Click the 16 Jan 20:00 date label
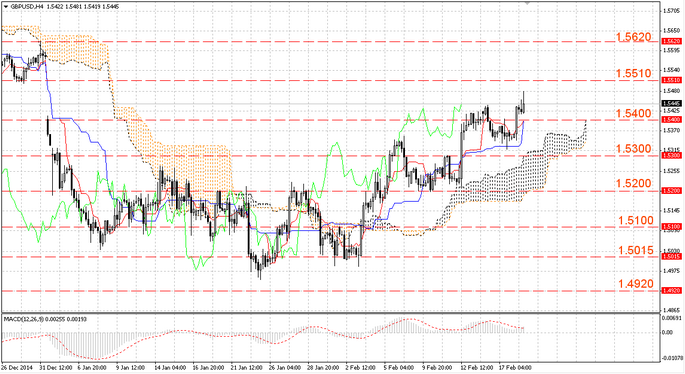The image size is (685, 374). (208, 367)
